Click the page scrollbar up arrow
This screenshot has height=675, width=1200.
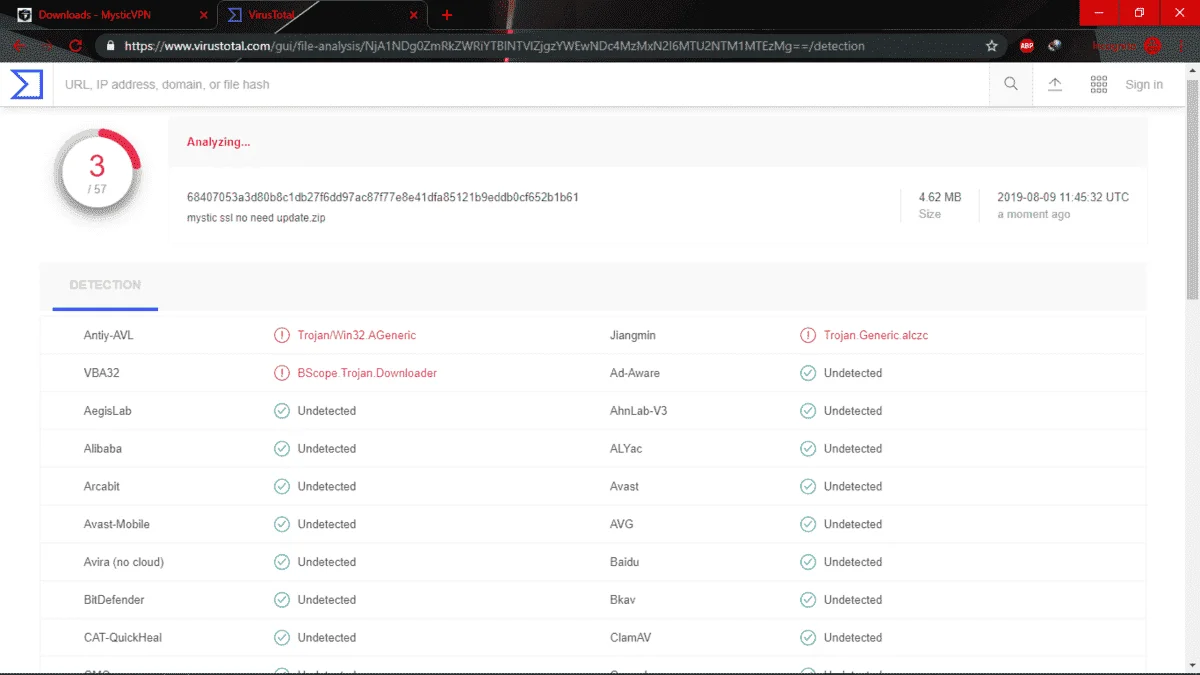click(1192, 70)
